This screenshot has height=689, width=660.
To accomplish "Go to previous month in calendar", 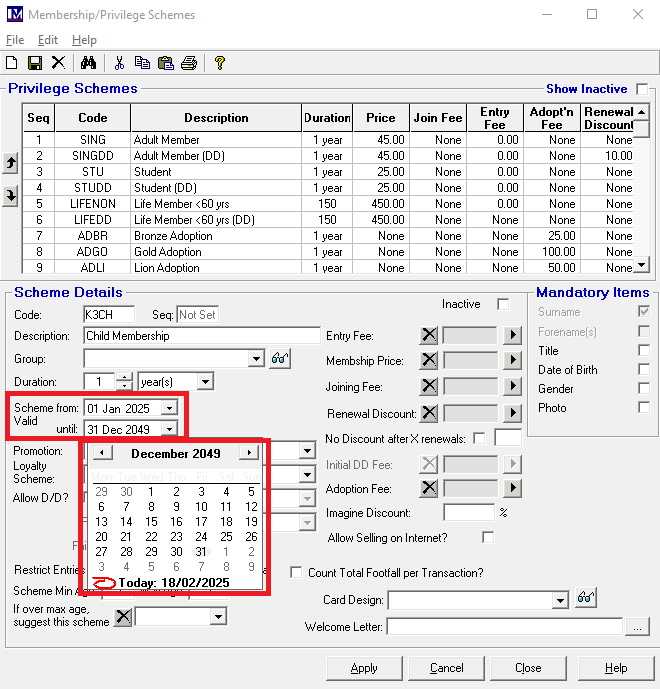I will coord(102,453).
